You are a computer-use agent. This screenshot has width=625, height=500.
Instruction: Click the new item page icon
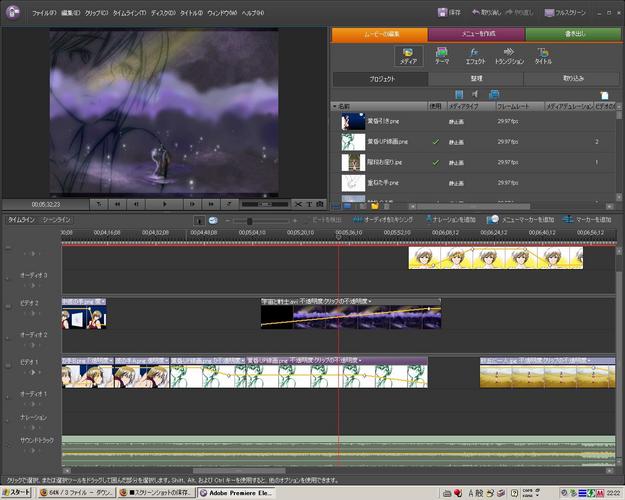coord(604,95)
